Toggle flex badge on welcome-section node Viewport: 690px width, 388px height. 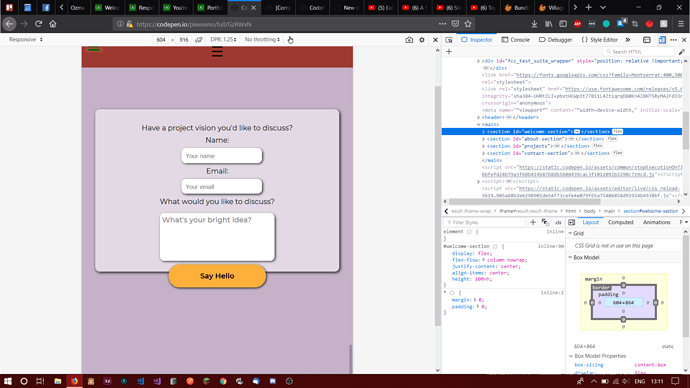(x=617, y=132)
